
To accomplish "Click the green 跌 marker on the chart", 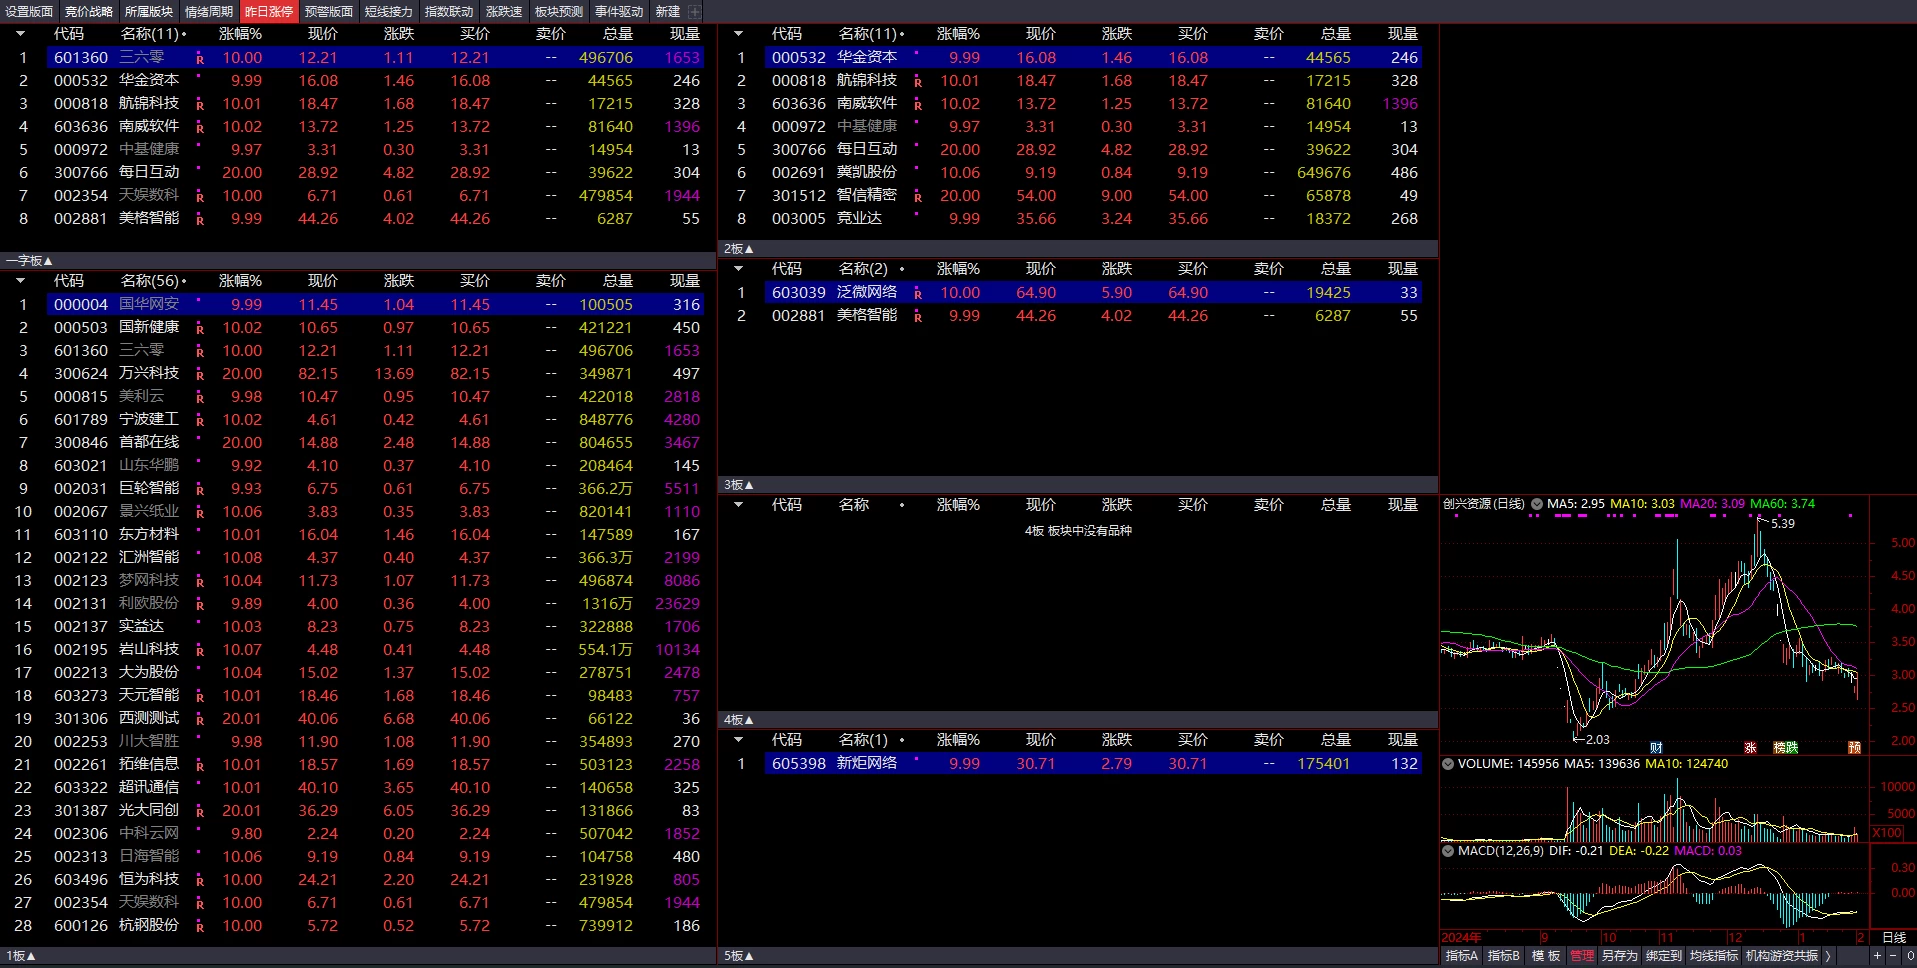I will 1792,747.
